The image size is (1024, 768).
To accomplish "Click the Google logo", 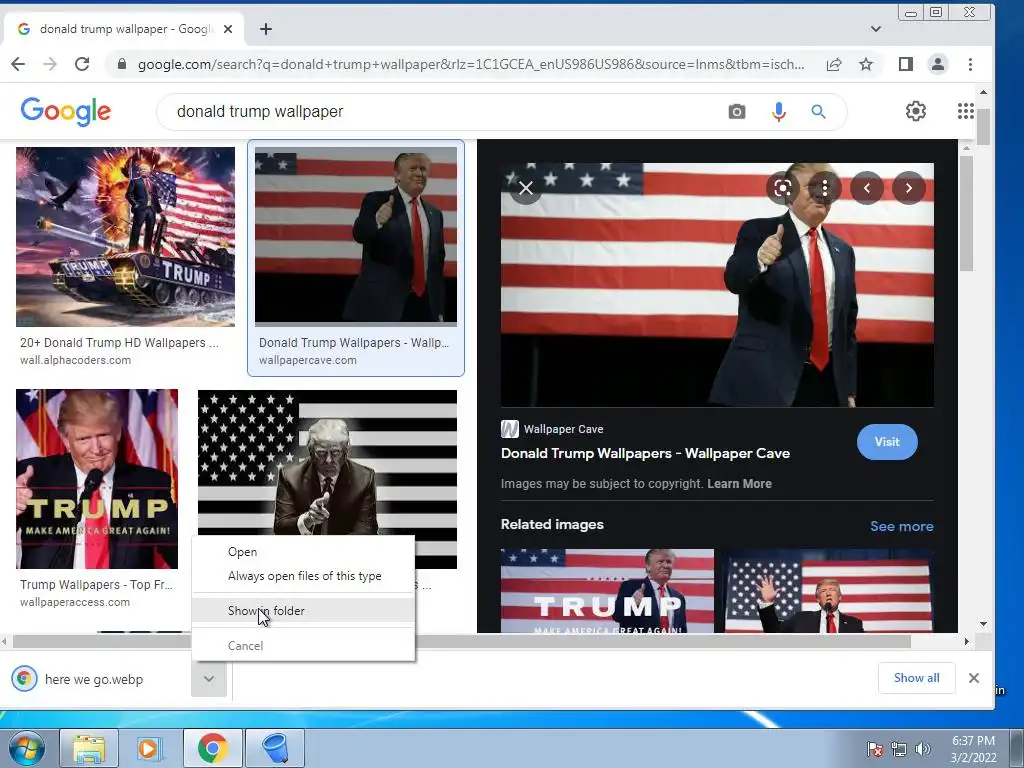I will pyautogui.click(x=65, y=112).
